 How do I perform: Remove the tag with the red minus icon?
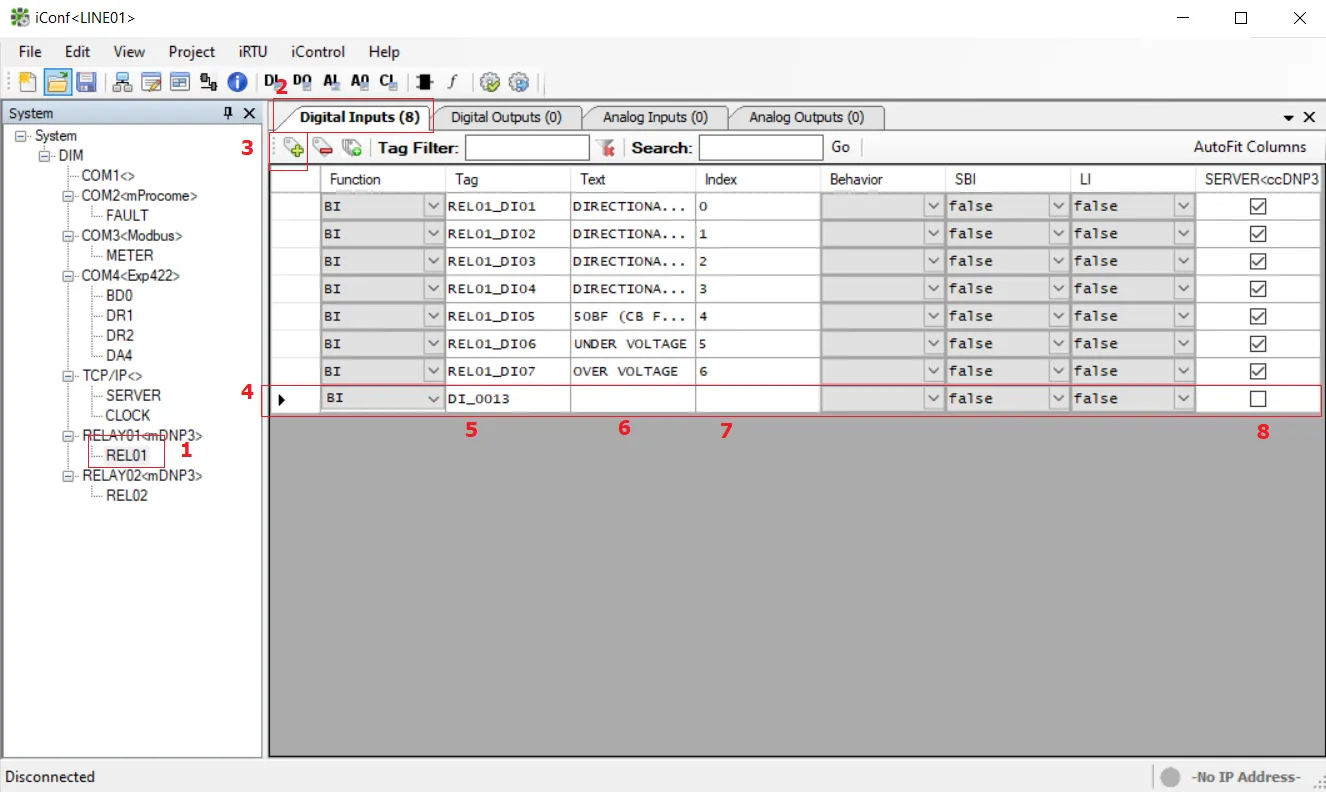pos(323,148)
